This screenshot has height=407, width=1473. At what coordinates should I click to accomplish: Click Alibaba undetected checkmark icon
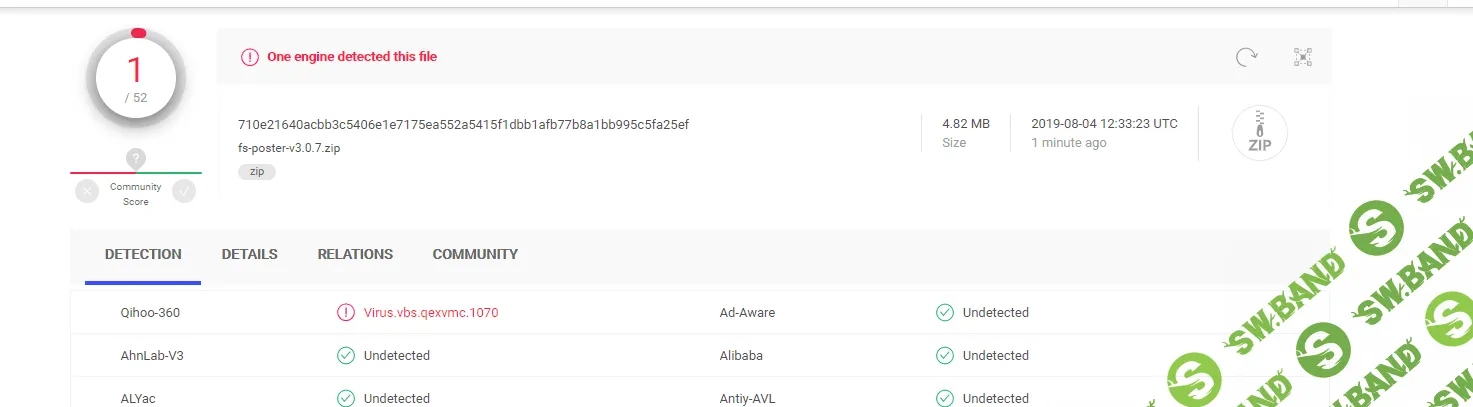tap(945, 355)
